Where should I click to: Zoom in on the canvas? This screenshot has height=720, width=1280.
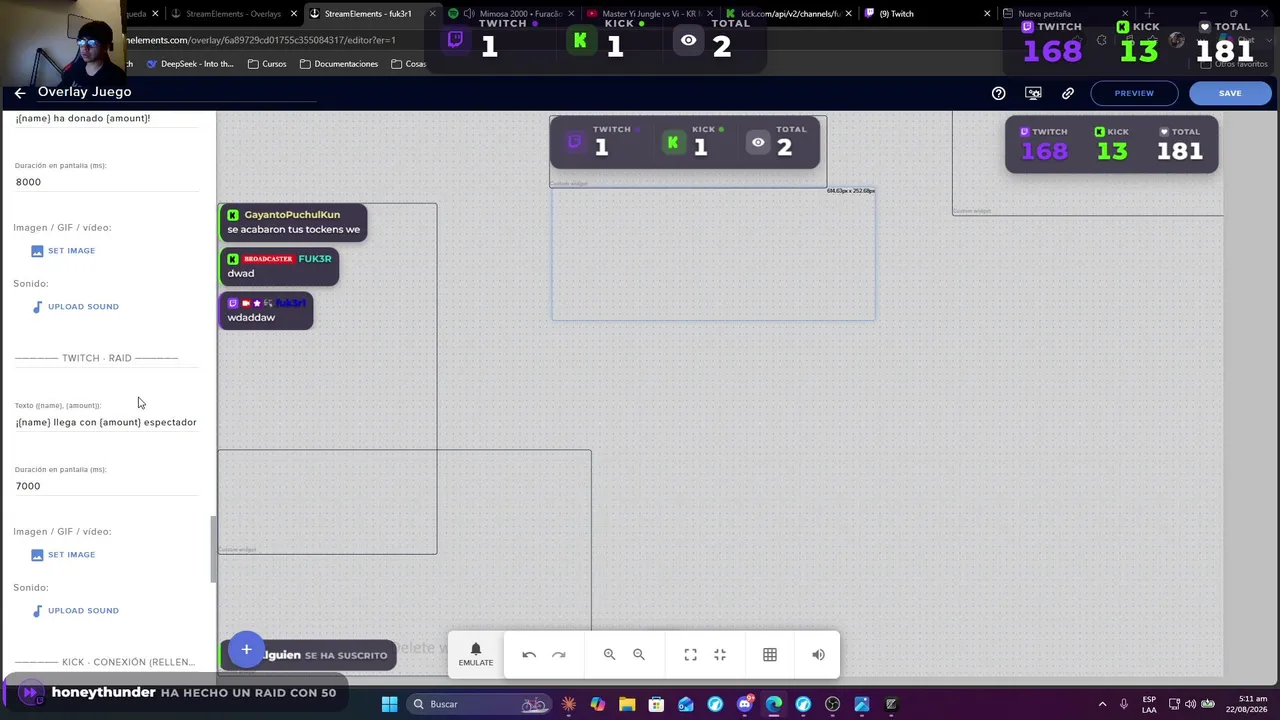pos(609,655)
